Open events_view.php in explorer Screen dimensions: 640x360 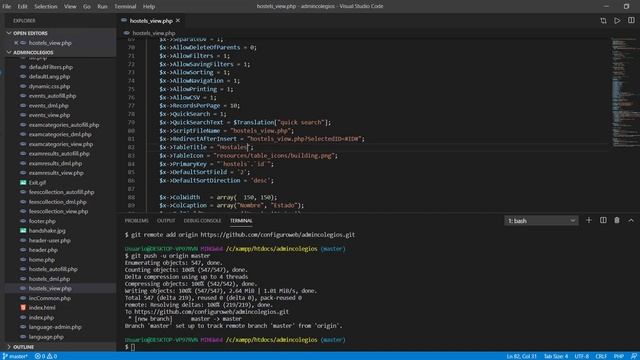coord(49,115)
